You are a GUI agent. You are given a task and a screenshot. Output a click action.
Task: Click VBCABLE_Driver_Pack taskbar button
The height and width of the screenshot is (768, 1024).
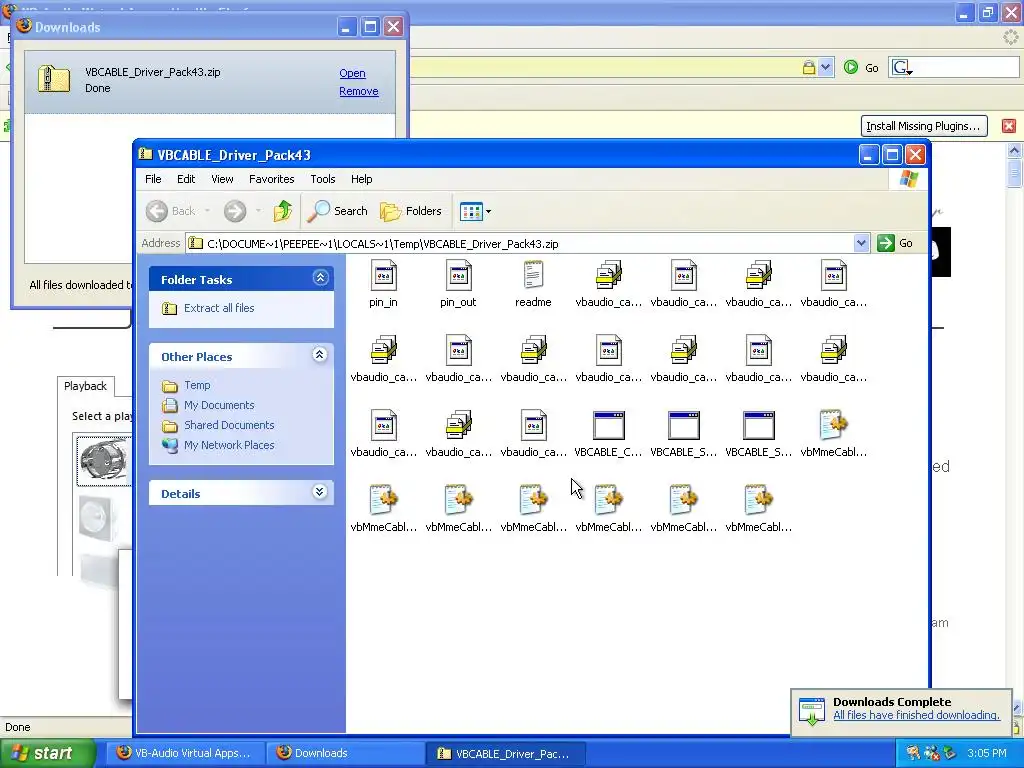pos(505,753)
